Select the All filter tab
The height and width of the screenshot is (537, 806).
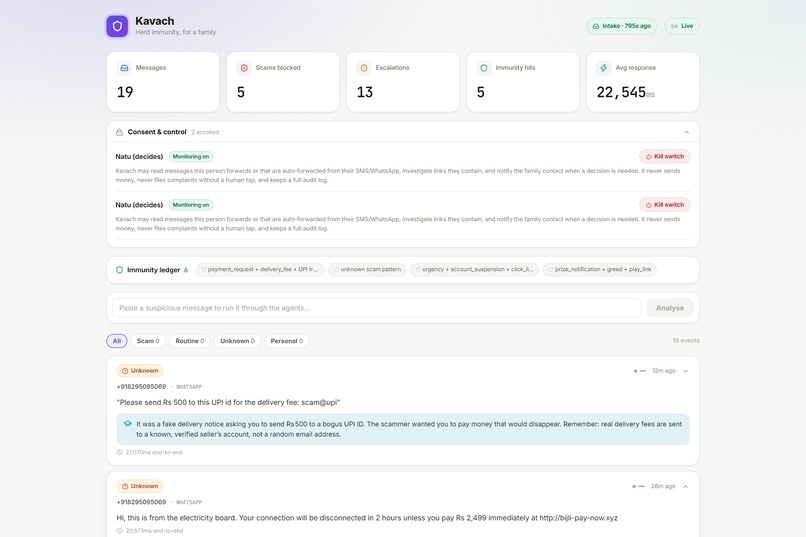117,341
